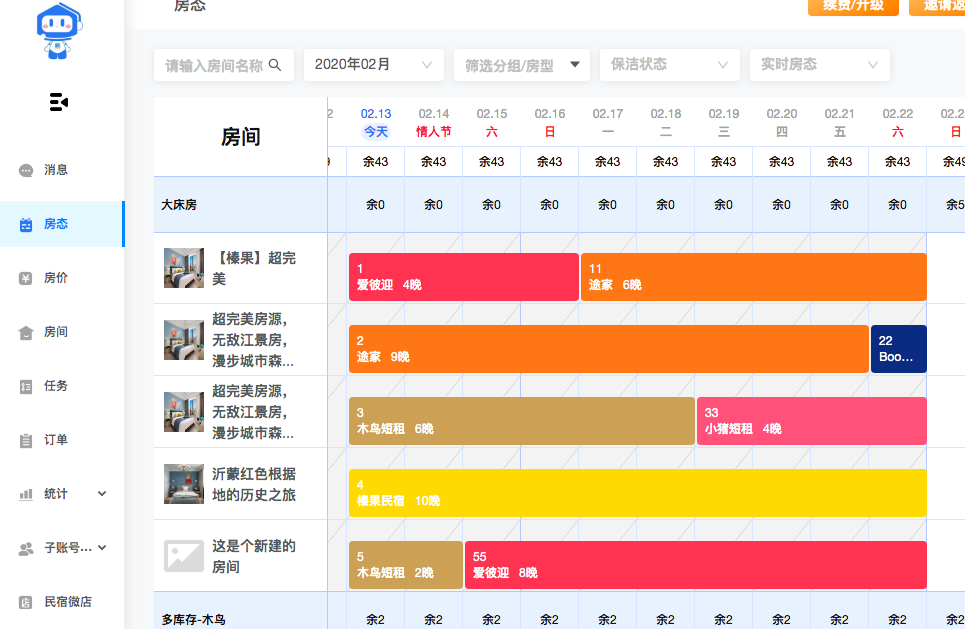Open 订单 menu item
965x629 pixels.
[x=62, y=440]
